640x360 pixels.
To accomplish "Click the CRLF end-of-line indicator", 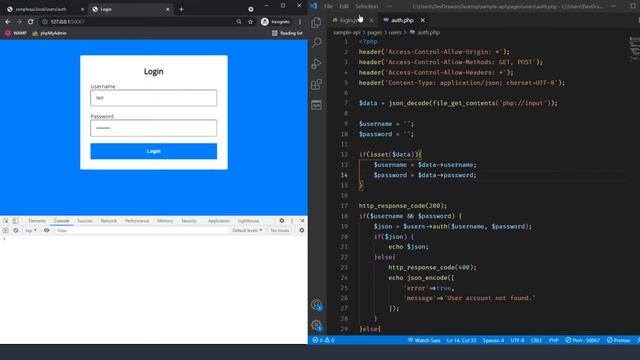I will click(536, 340).
